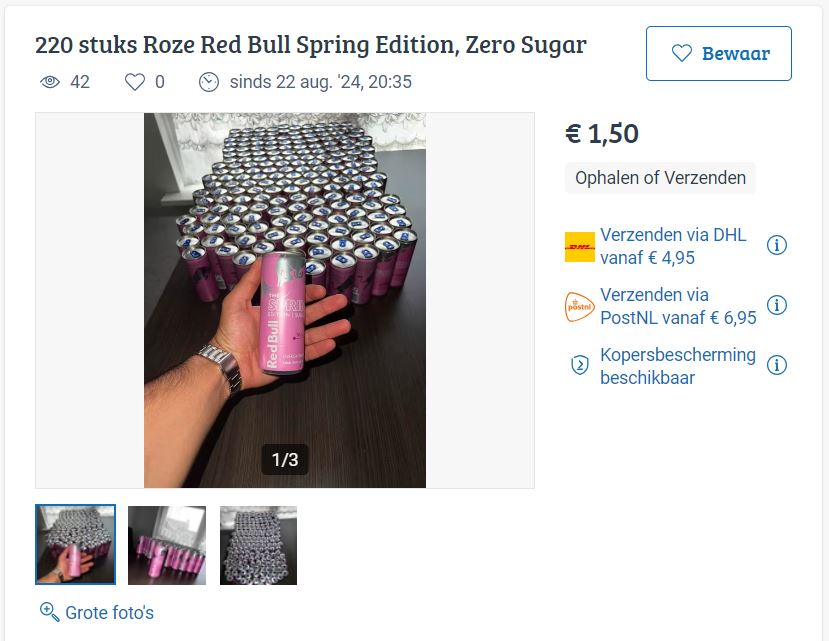
Task: Click the PostNL logo icon
Action: click(x=580, y=306)
